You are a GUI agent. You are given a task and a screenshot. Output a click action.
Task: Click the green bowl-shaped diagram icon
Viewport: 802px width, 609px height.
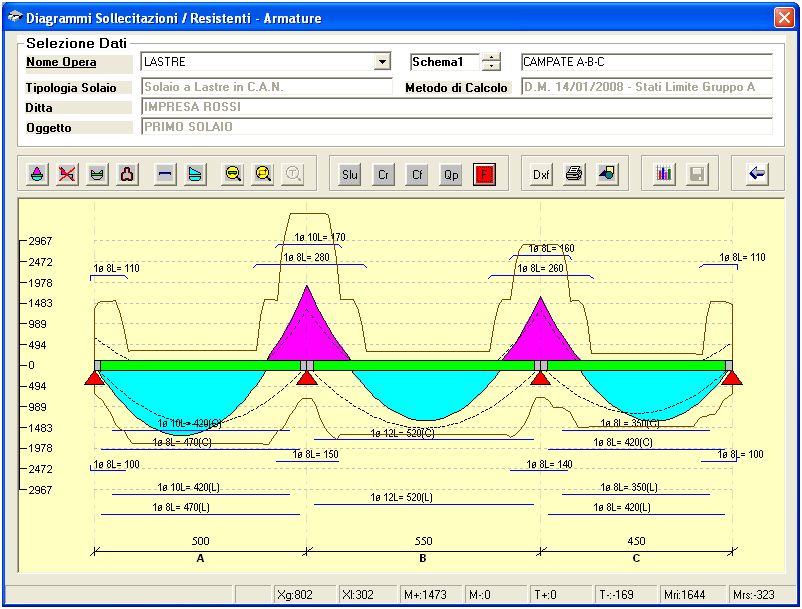(x=97, y=174)
